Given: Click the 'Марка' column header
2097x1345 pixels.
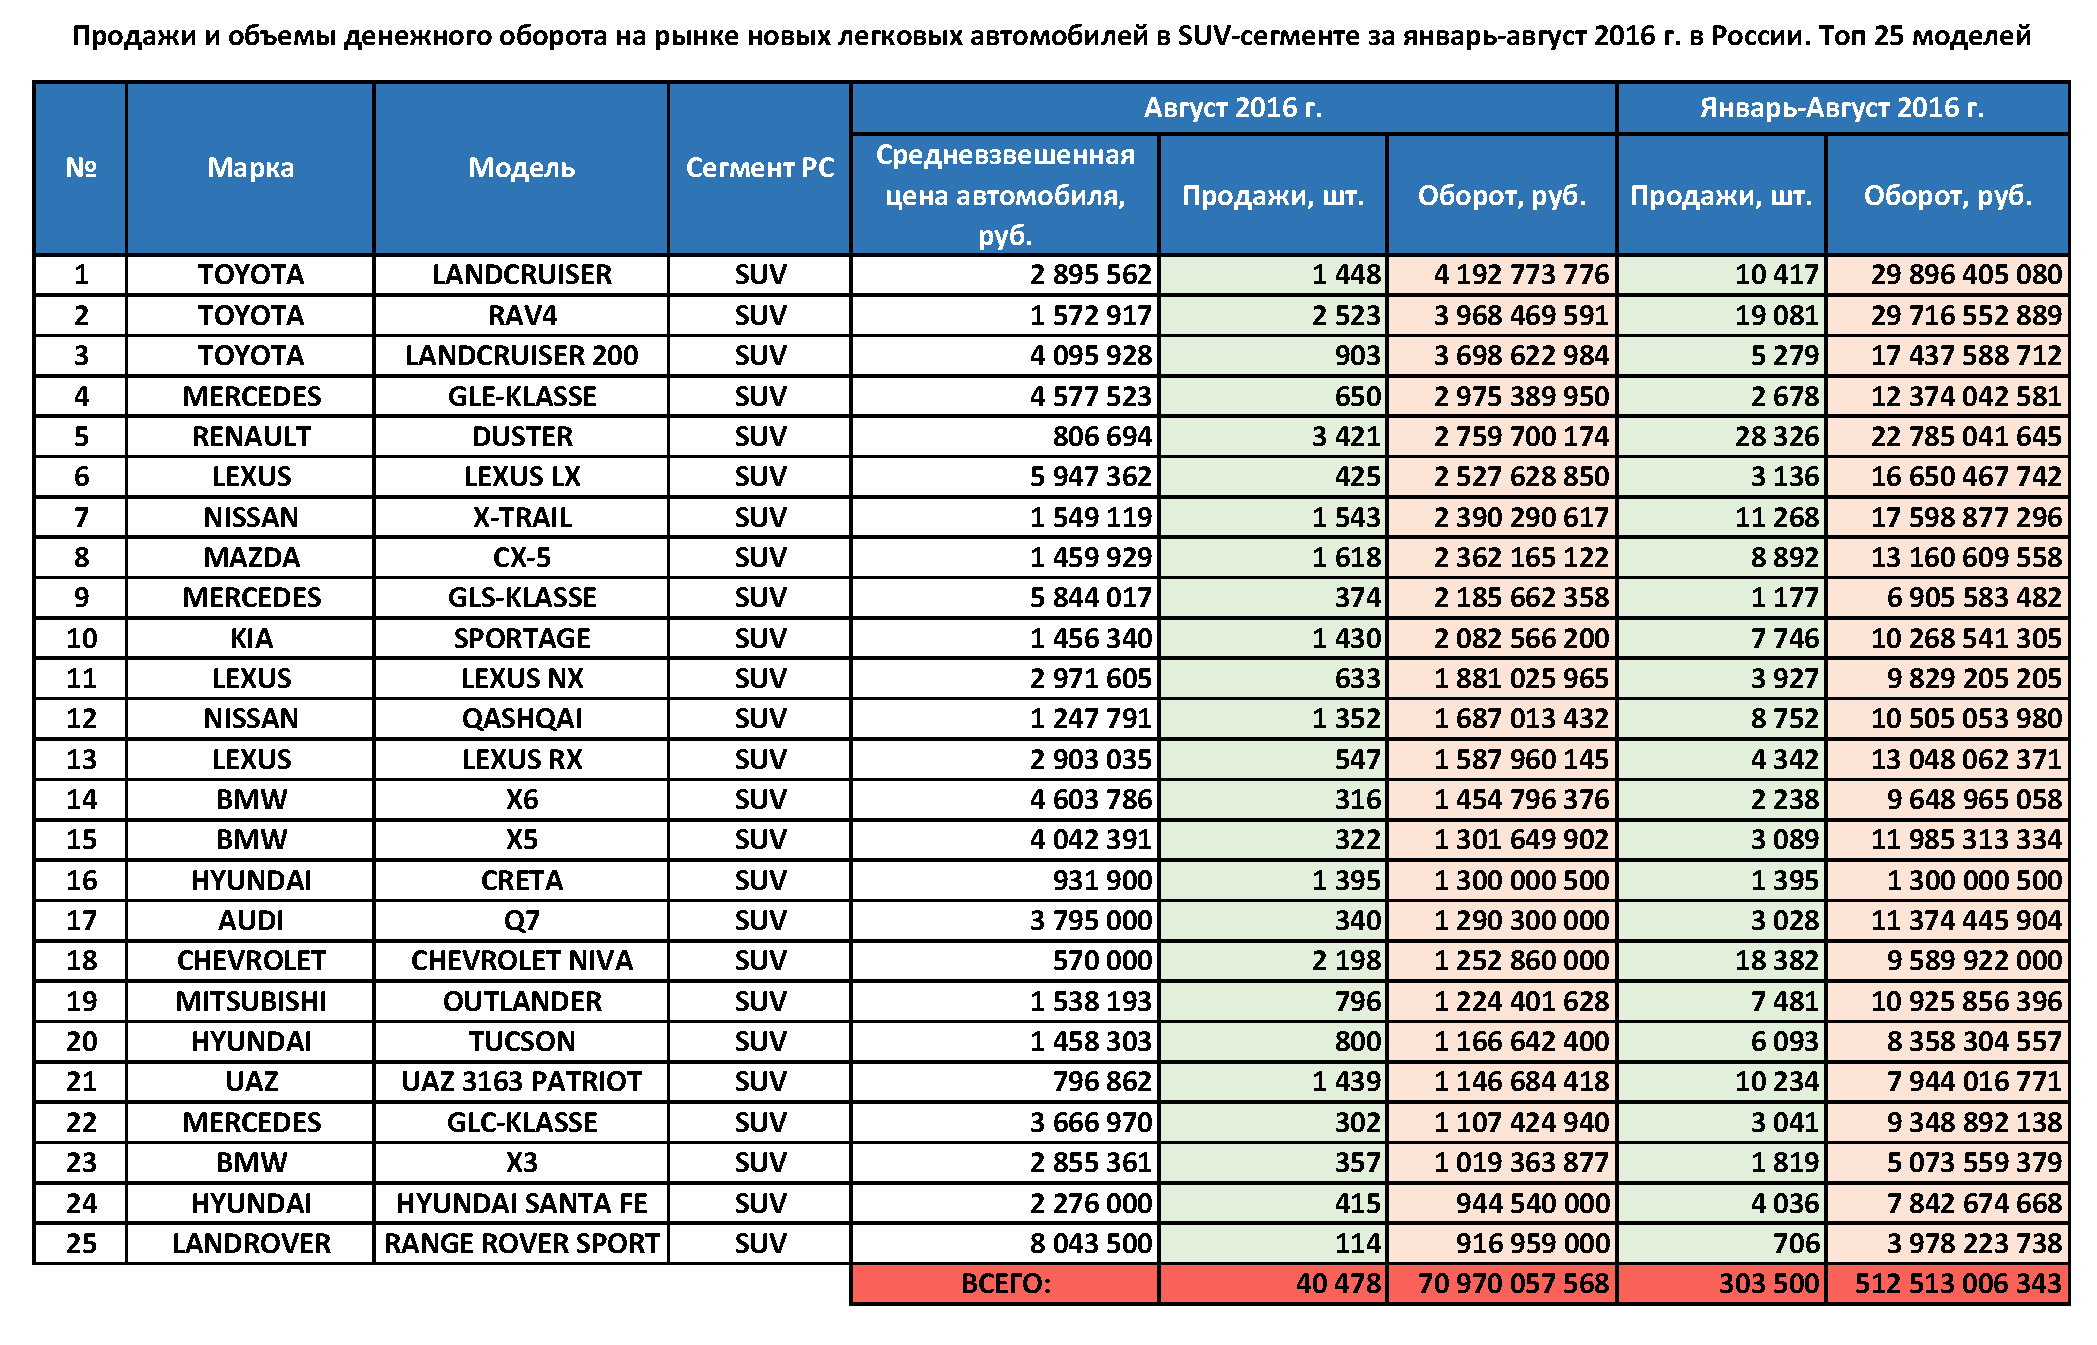Looking at the screenshot, I should [250, 168].
